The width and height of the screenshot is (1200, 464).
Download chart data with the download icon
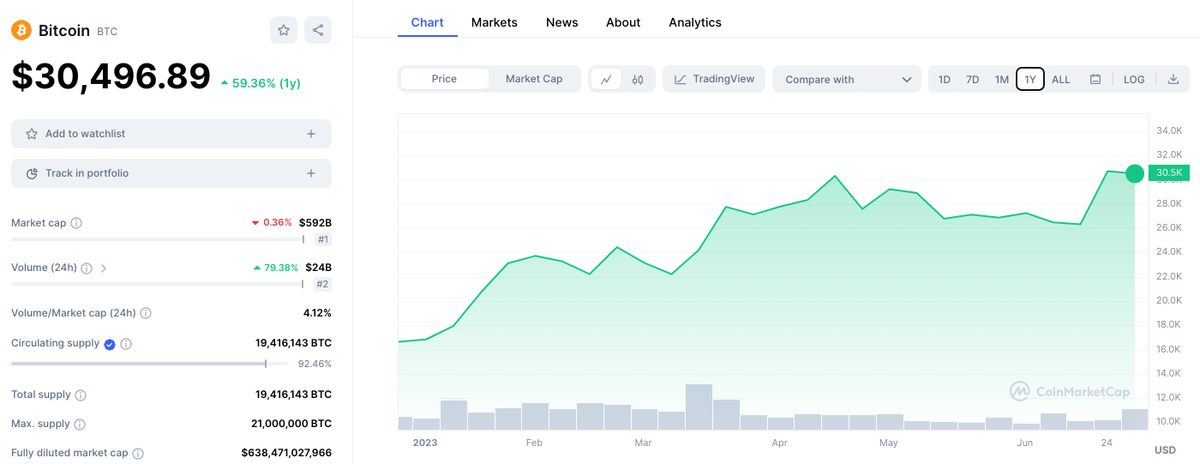1173,79
